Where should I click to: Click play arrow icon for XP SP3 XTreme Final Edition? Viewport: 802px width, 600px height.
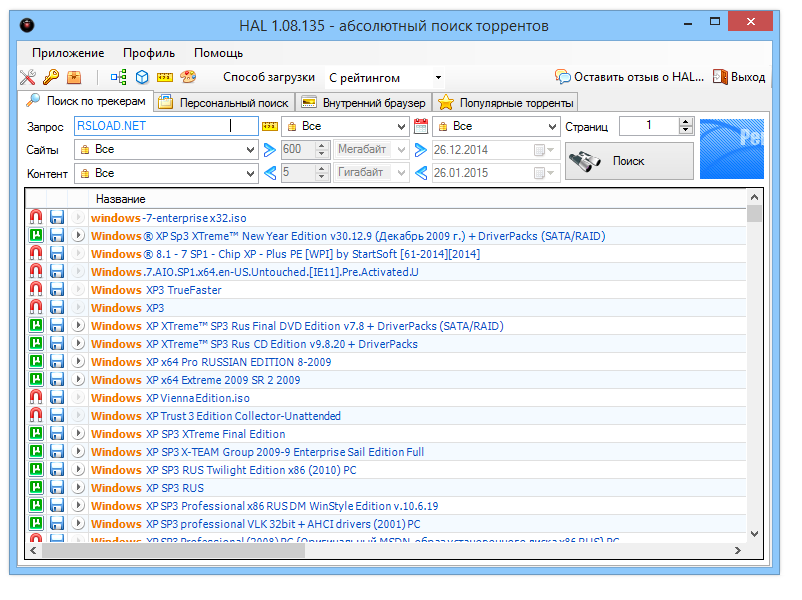[79, 434]
